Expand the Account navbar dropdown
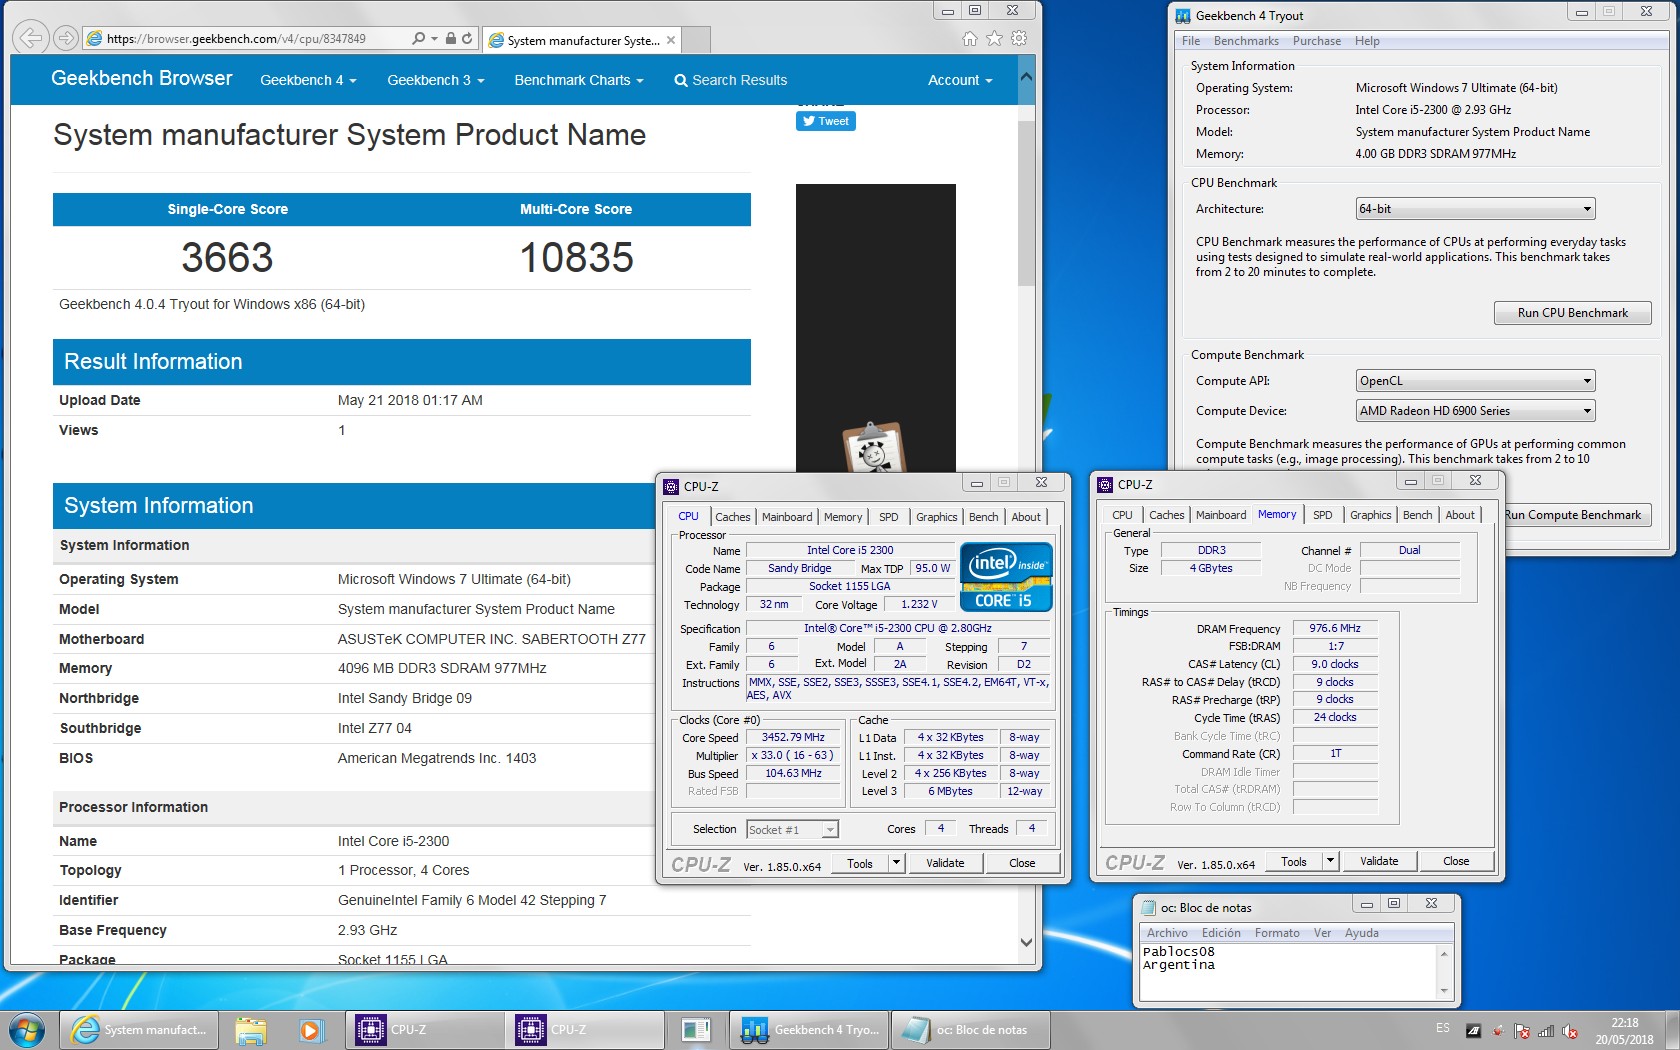Image resolution: width=1680 pixels, height=1050 pixels. click(960, 80)
